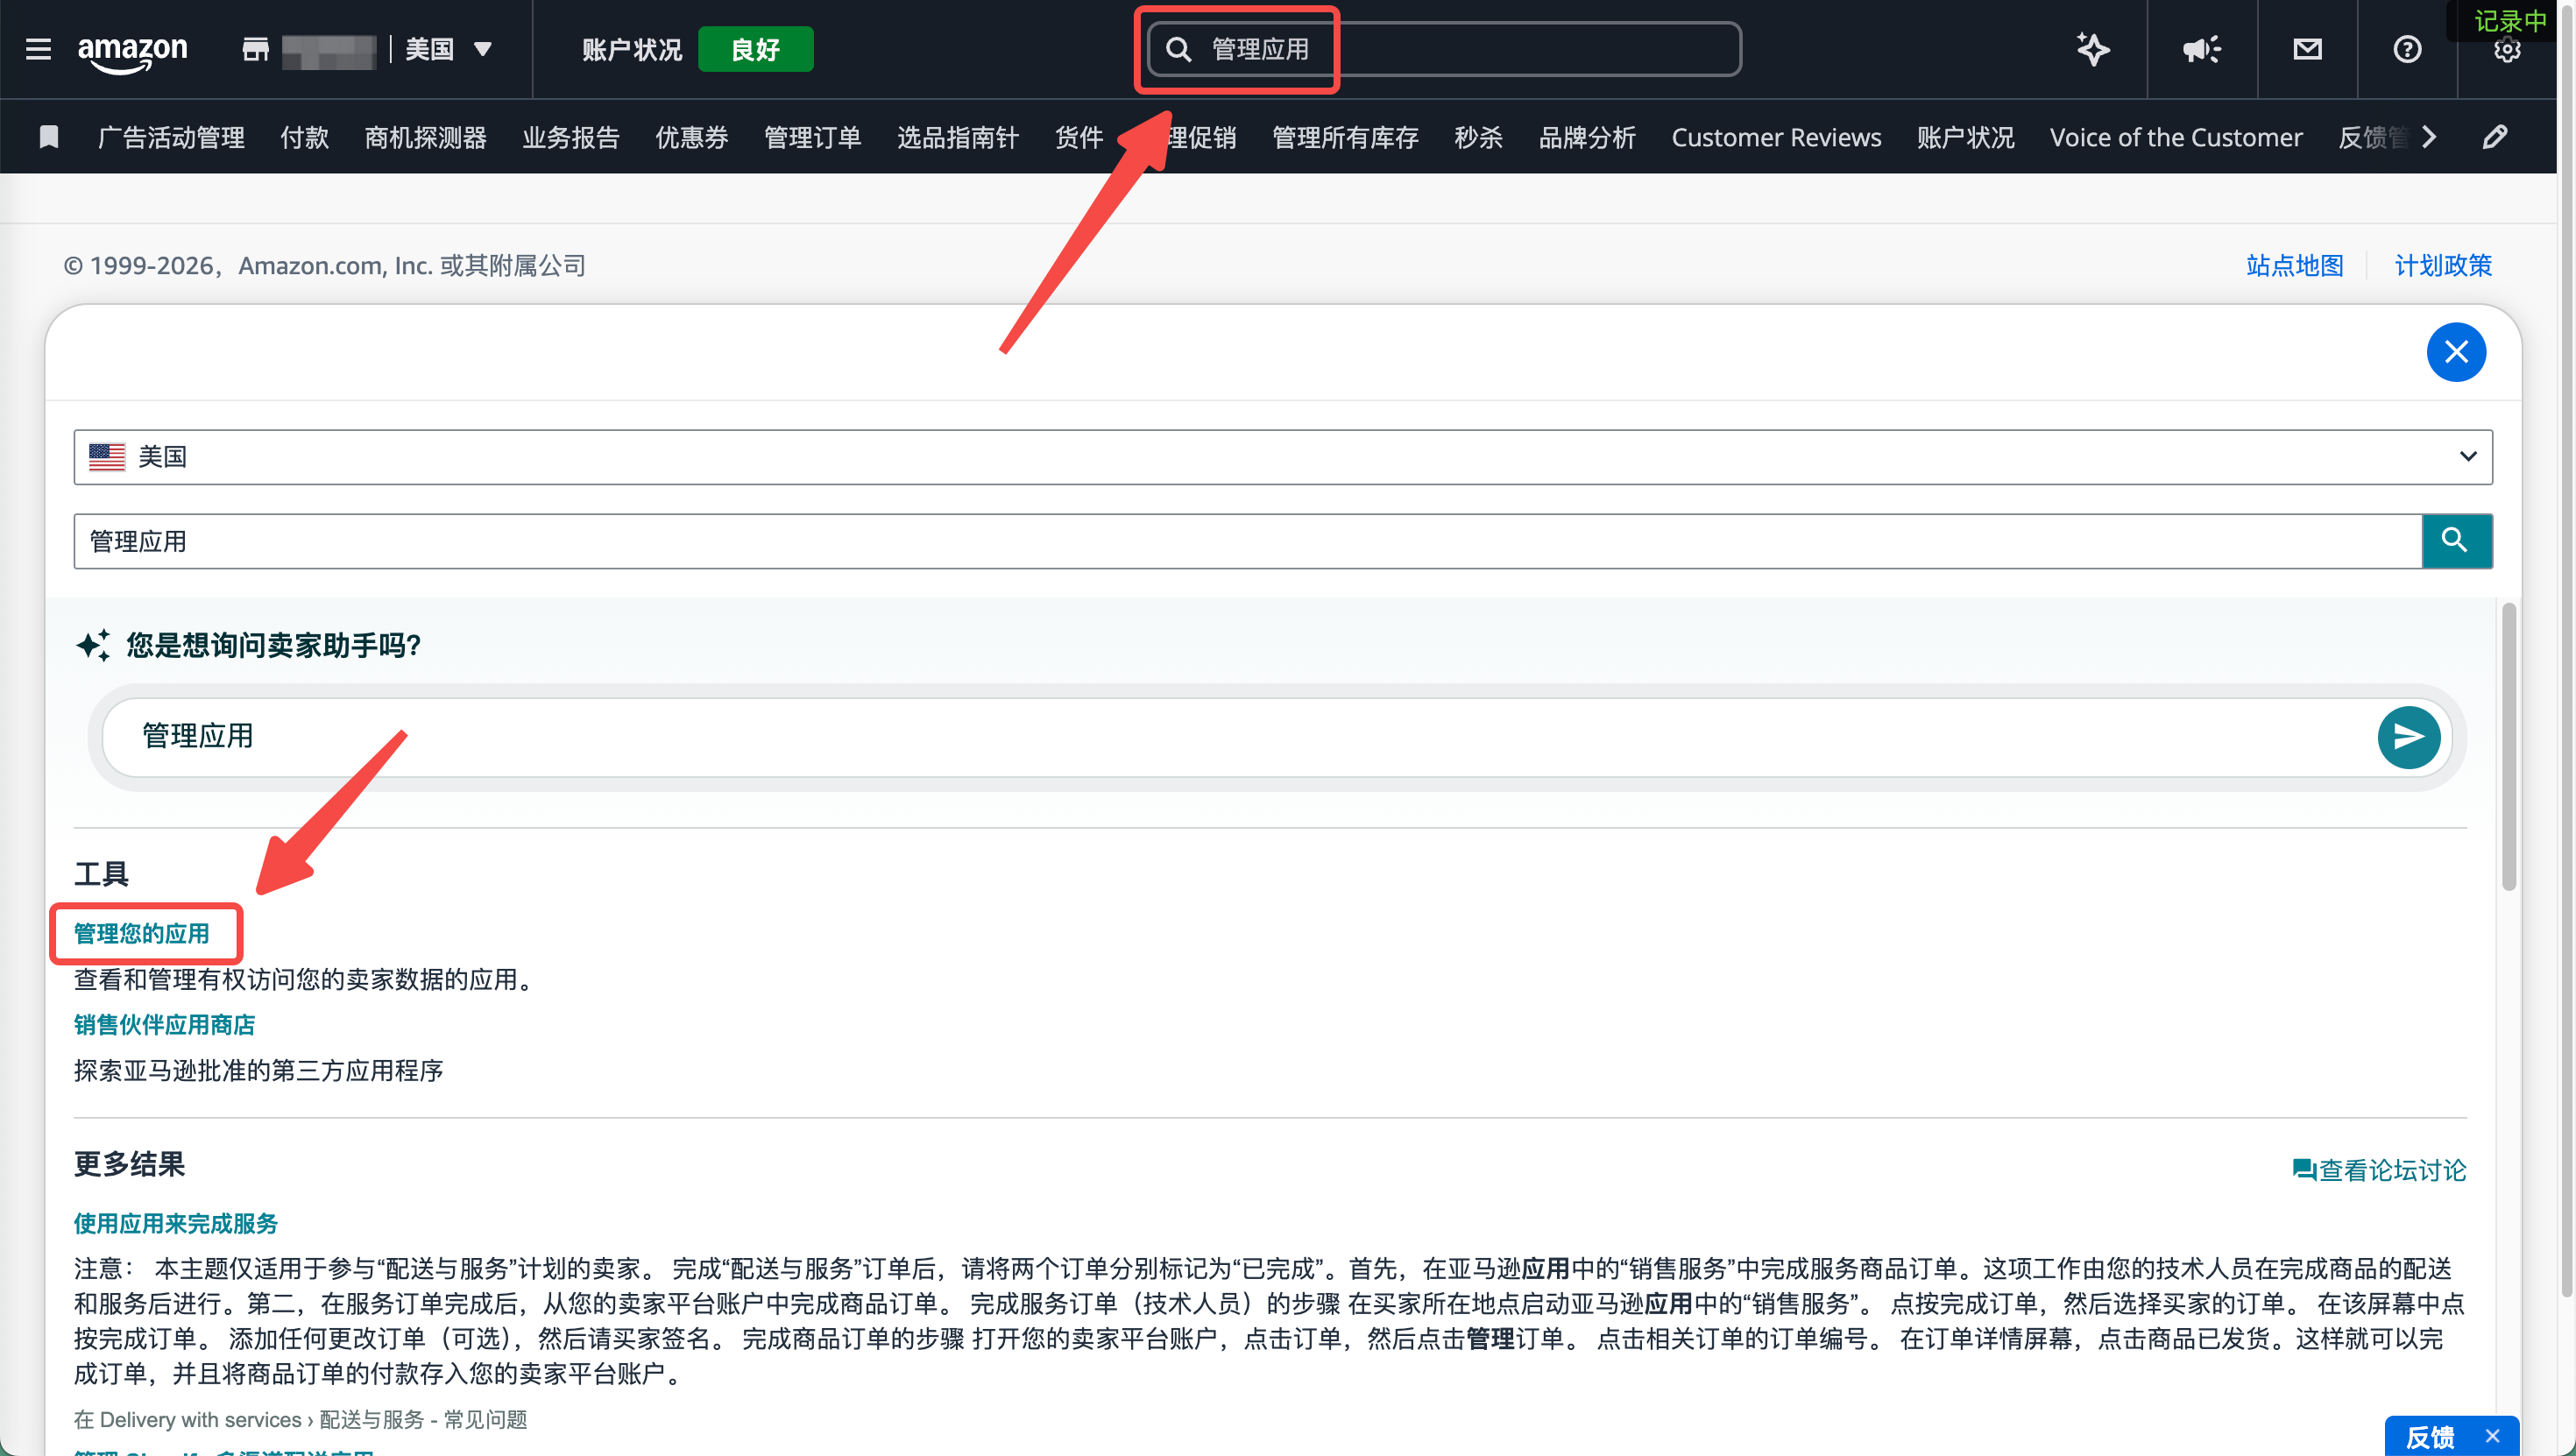Open the sparkle seller assistant icon
Viewport: 2576px width, 1456px height.
coord(2092,49)
